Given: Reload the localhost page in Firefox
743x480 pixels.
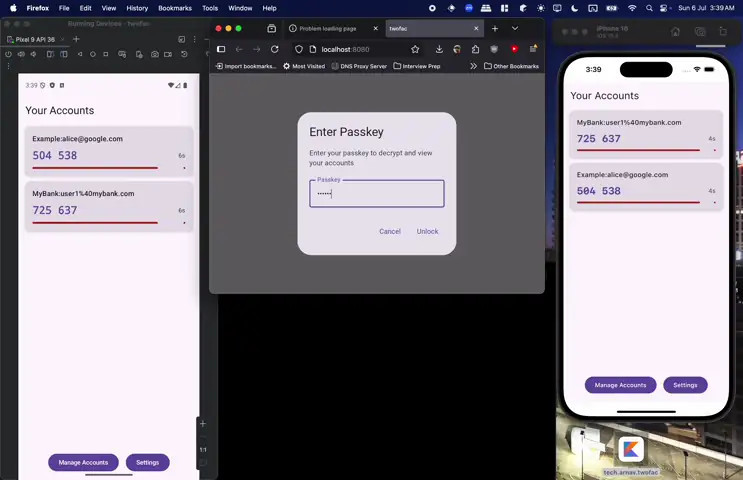Looking at the screenshot, I should [x=274, y=49].
